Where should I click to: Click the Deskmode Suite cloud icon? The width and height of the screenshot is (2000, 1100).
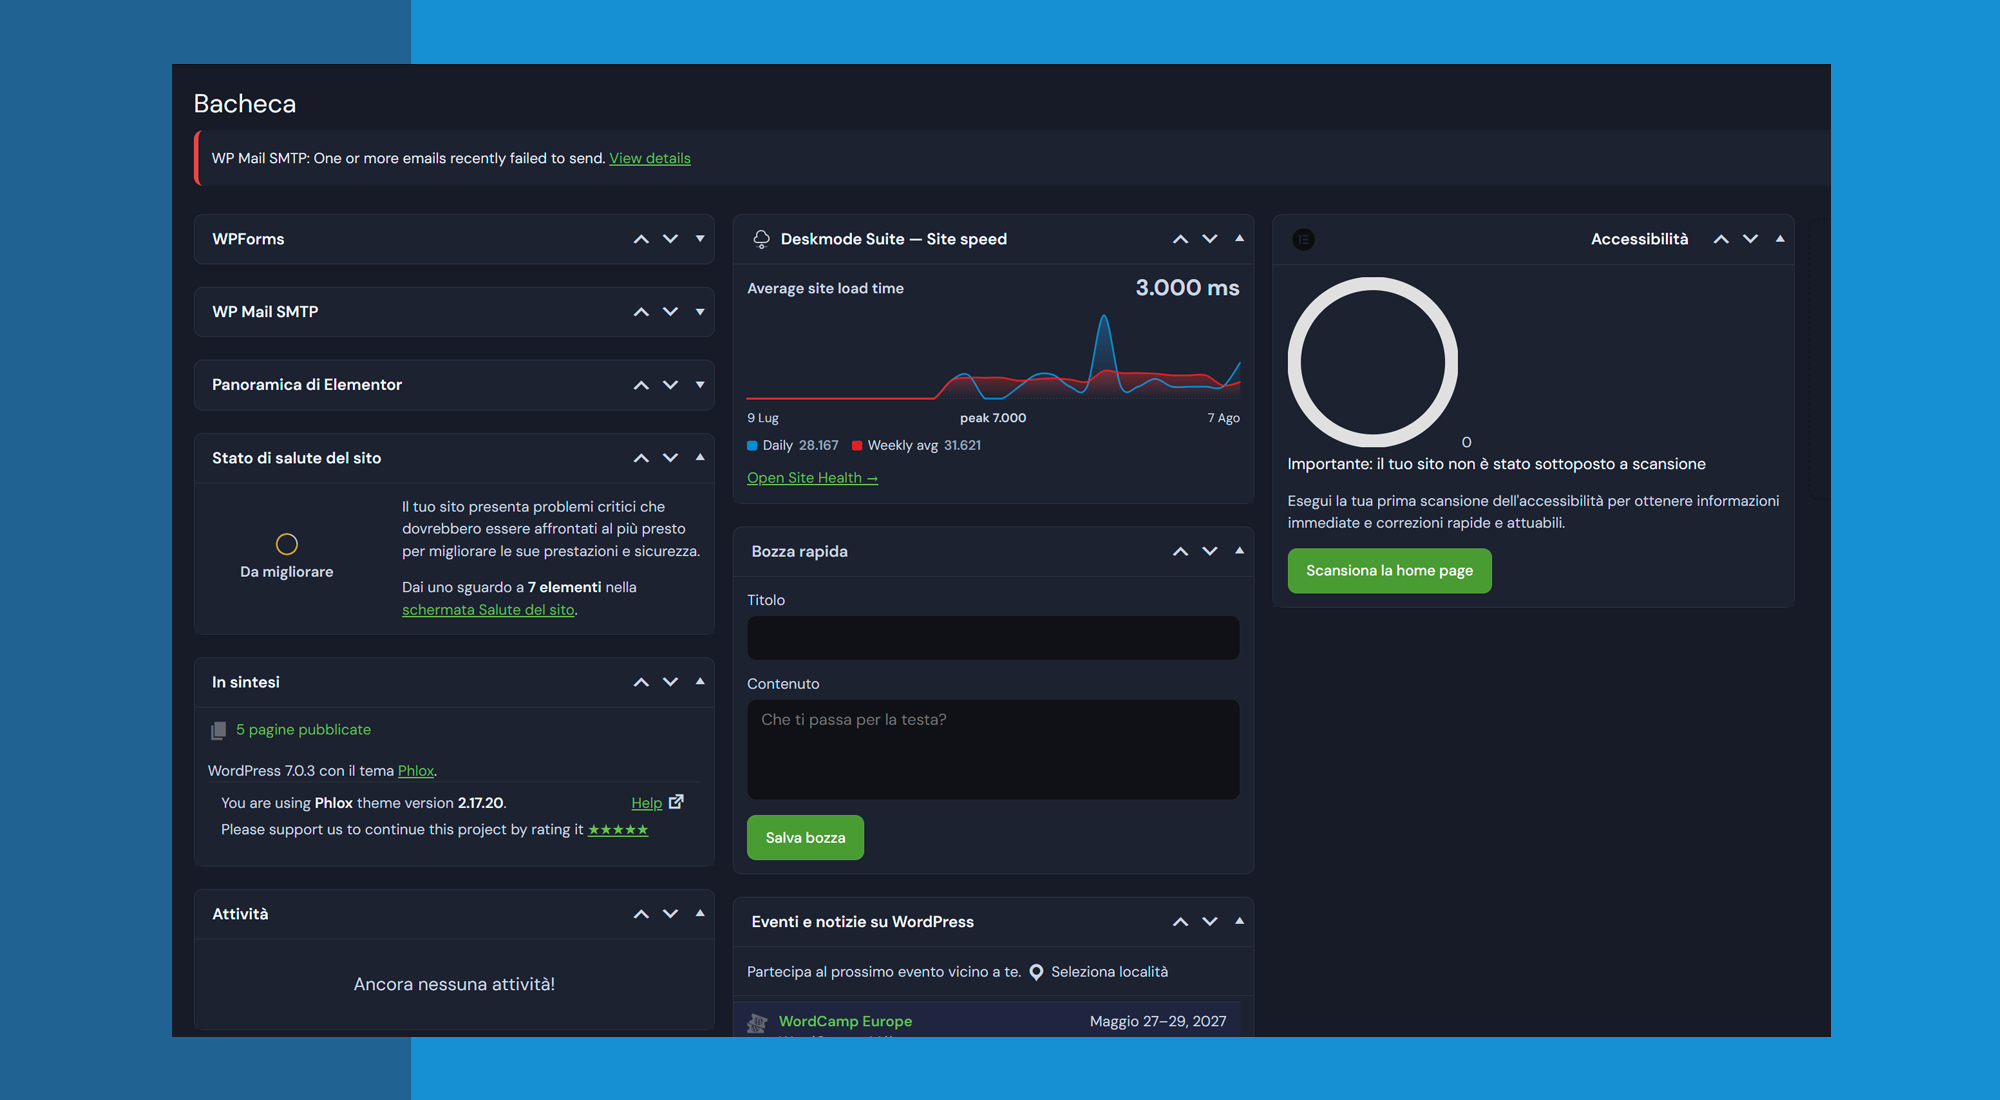pos(761,239)
